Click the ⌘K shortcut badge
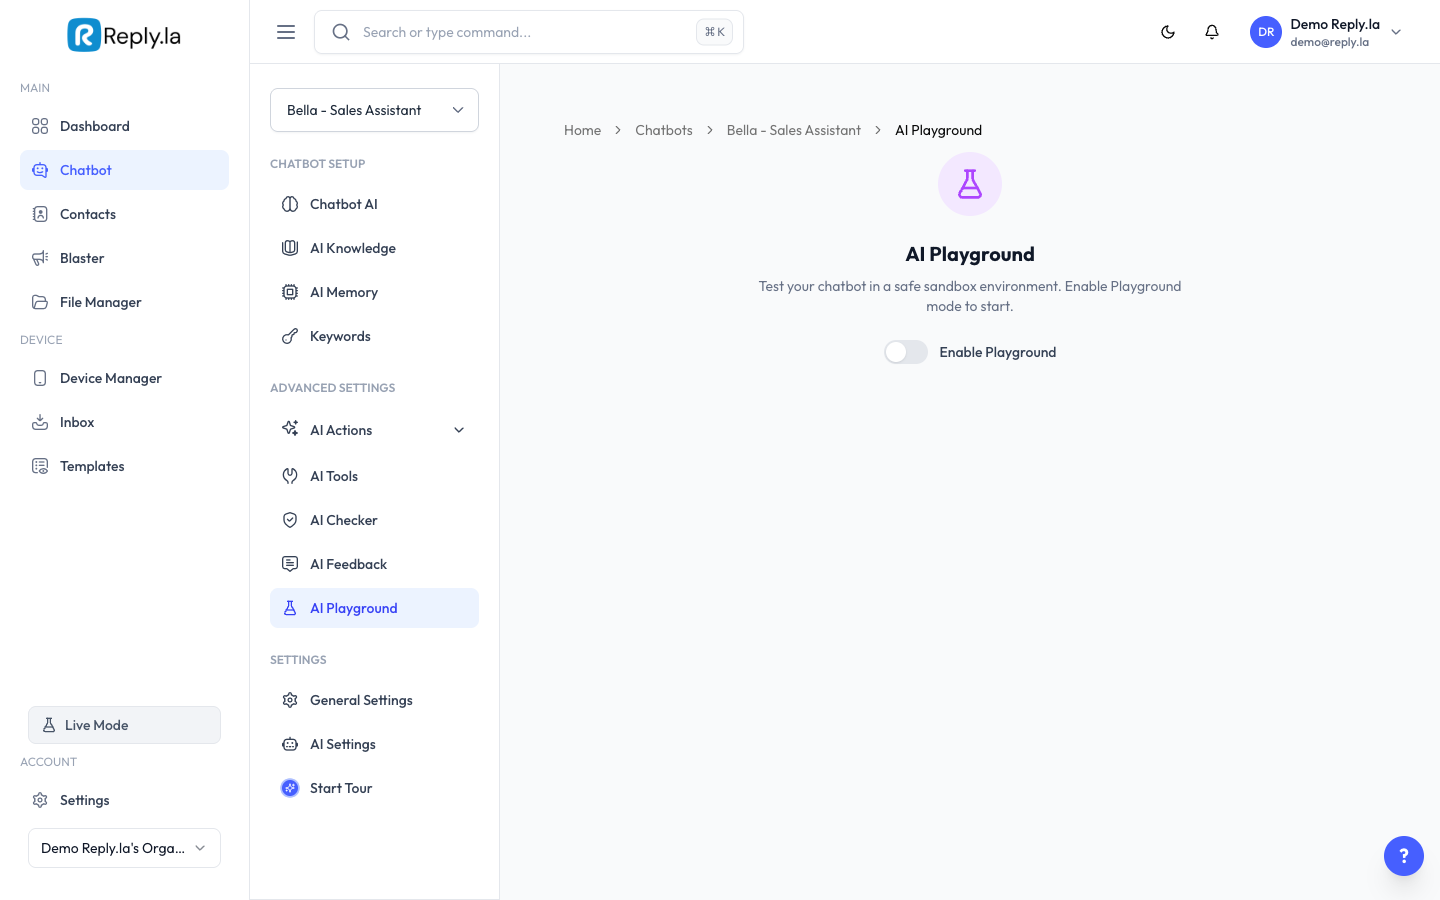 click(714, 32)
